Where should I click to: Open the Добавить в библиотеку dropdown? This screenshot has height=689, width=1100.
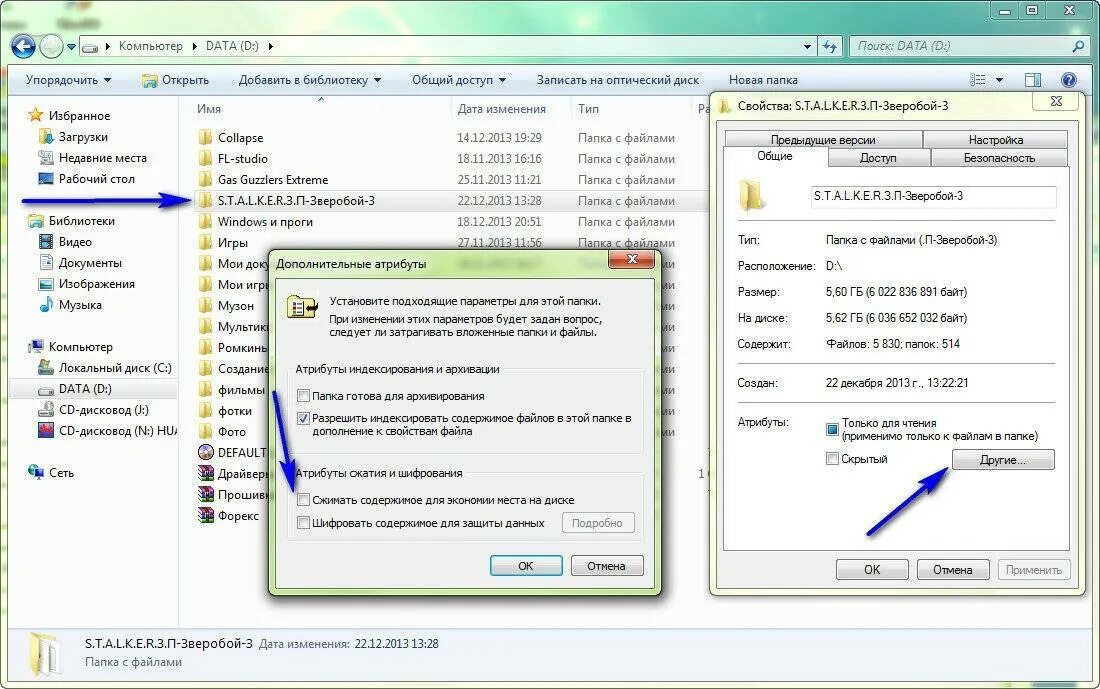pos(309,80)
